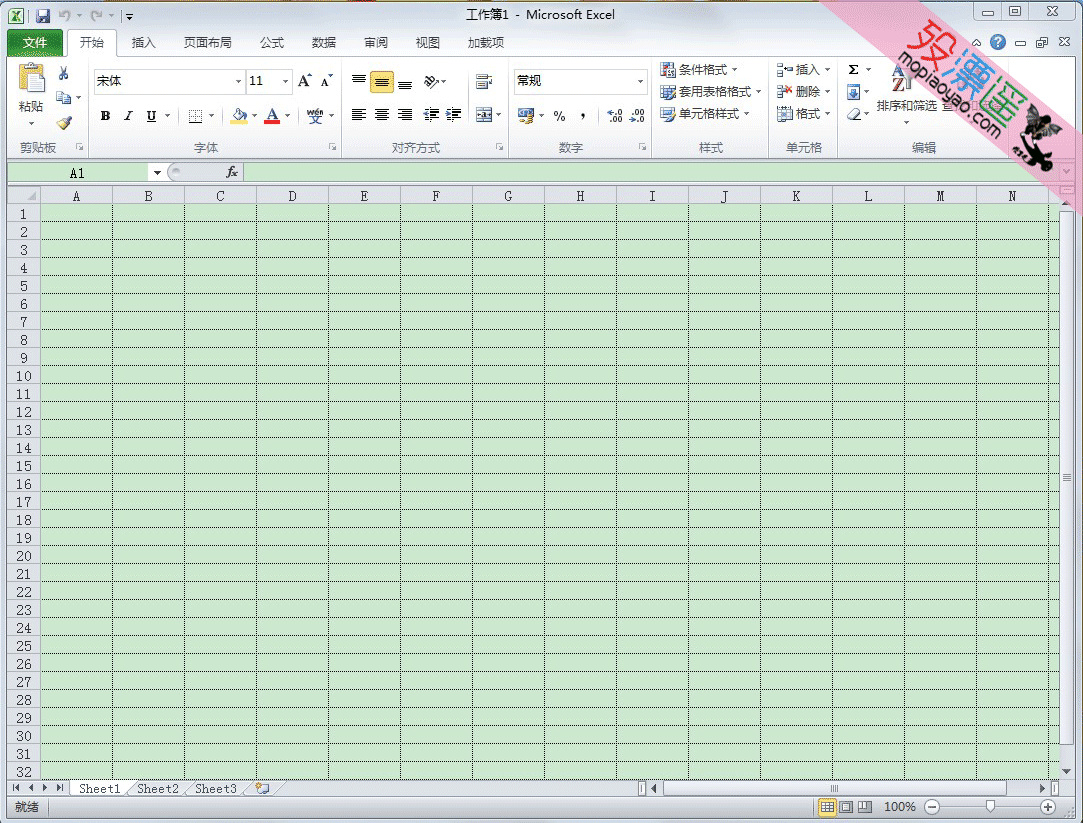Click the AutoSum sigma icon

(x=854, y=70)
